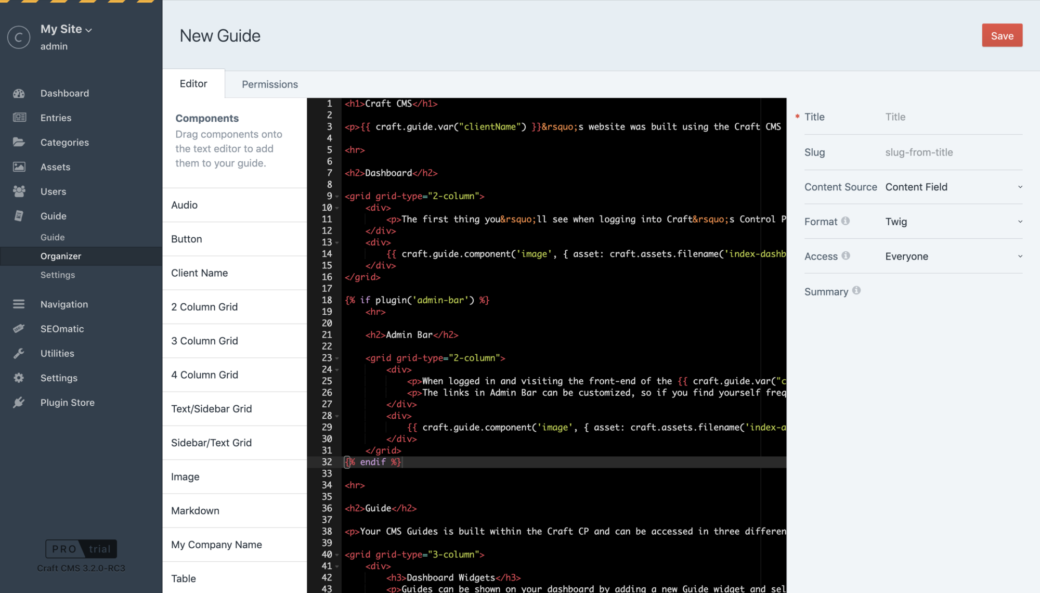
Task: Click the Utilities sidebar label
Action: click(57, 354)
